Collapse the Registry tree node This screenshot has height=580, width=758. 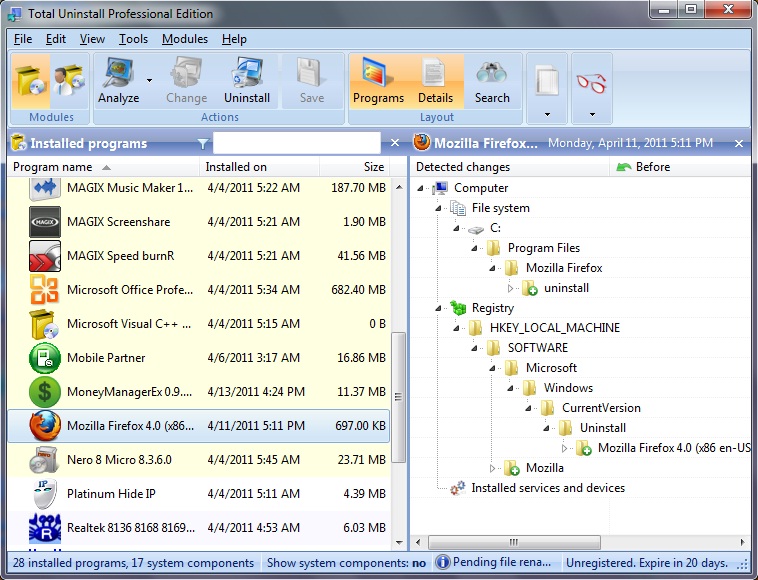point(438,308)
